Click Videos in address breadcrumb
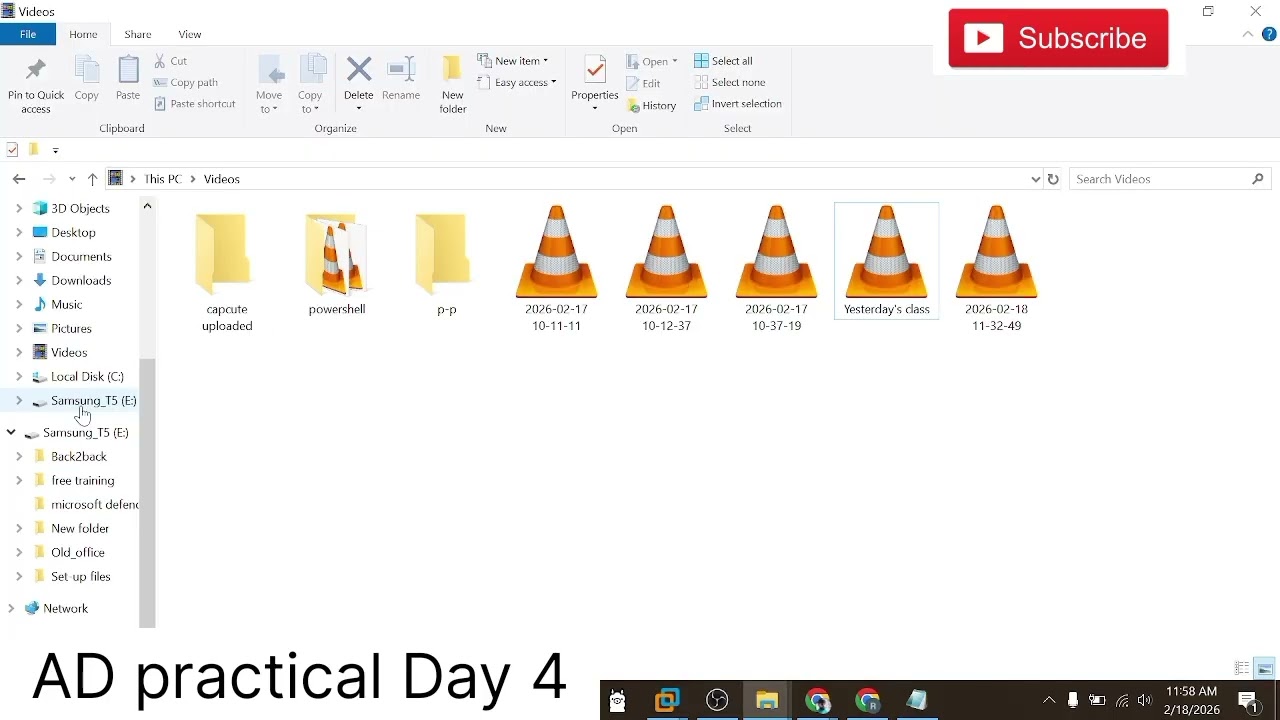The image size is (1280, 720). (222, 179)
